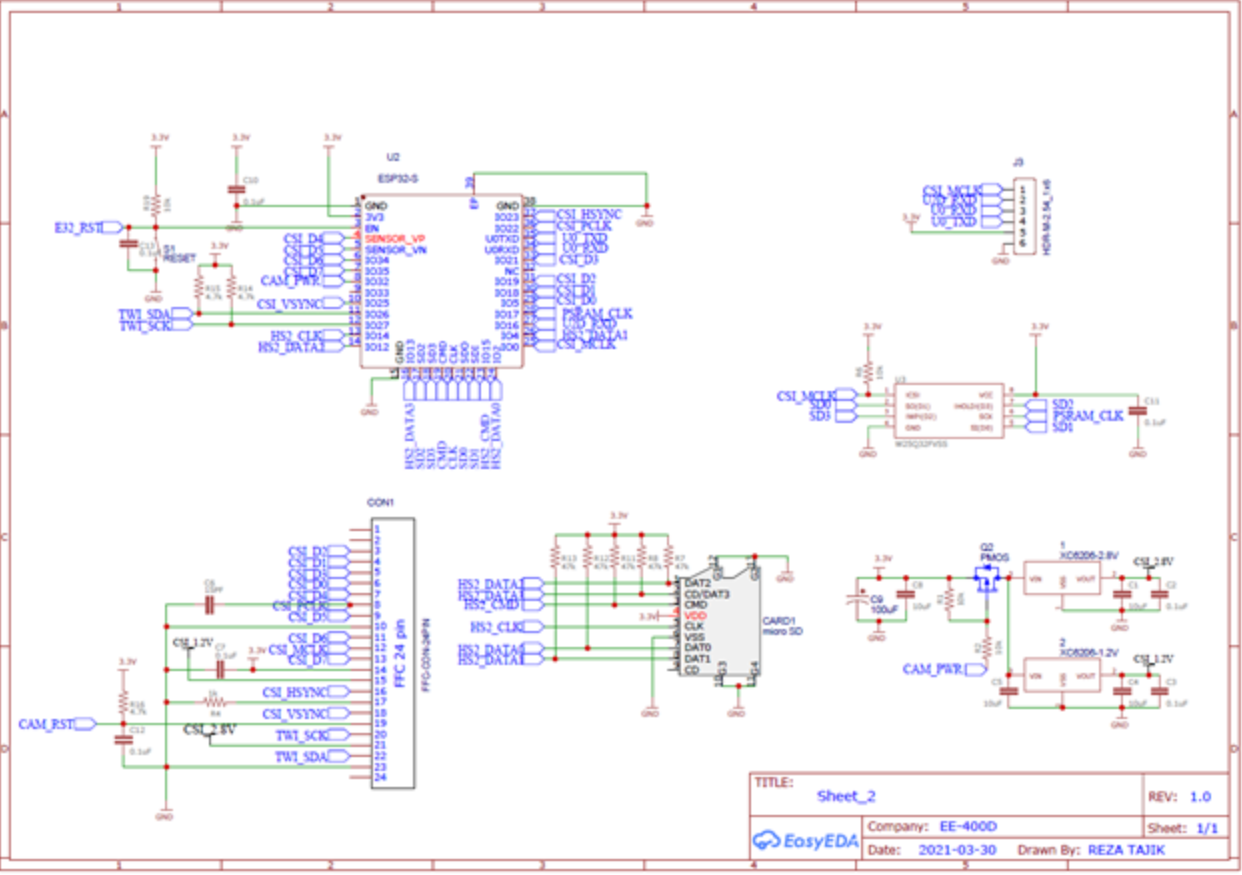The image size is (1242, 875).
Task: Click the U0_TXD label at header J3
Action: point(953,222)
